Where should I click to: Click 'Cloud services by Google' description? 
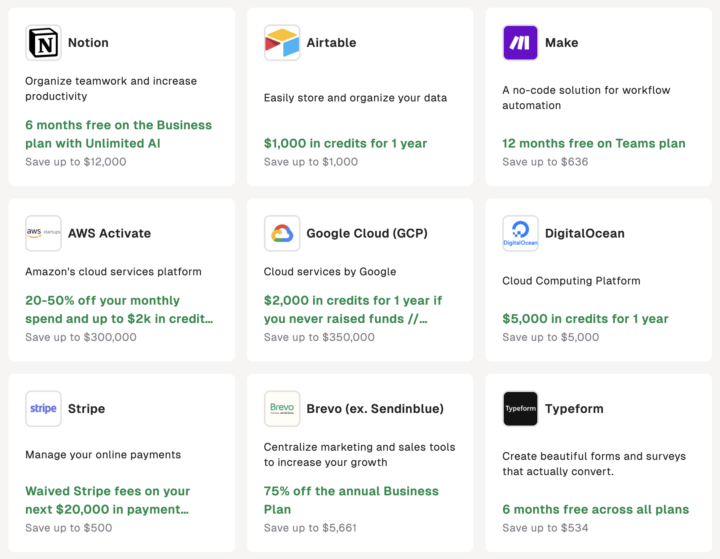coord(330,271)
